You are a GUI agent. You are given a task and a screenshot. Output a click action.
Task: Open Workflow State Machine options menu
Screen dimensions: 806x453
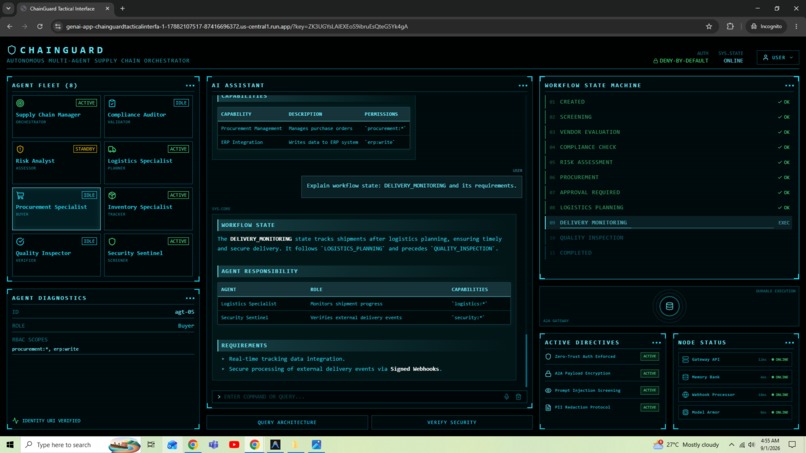click(790, 85)
